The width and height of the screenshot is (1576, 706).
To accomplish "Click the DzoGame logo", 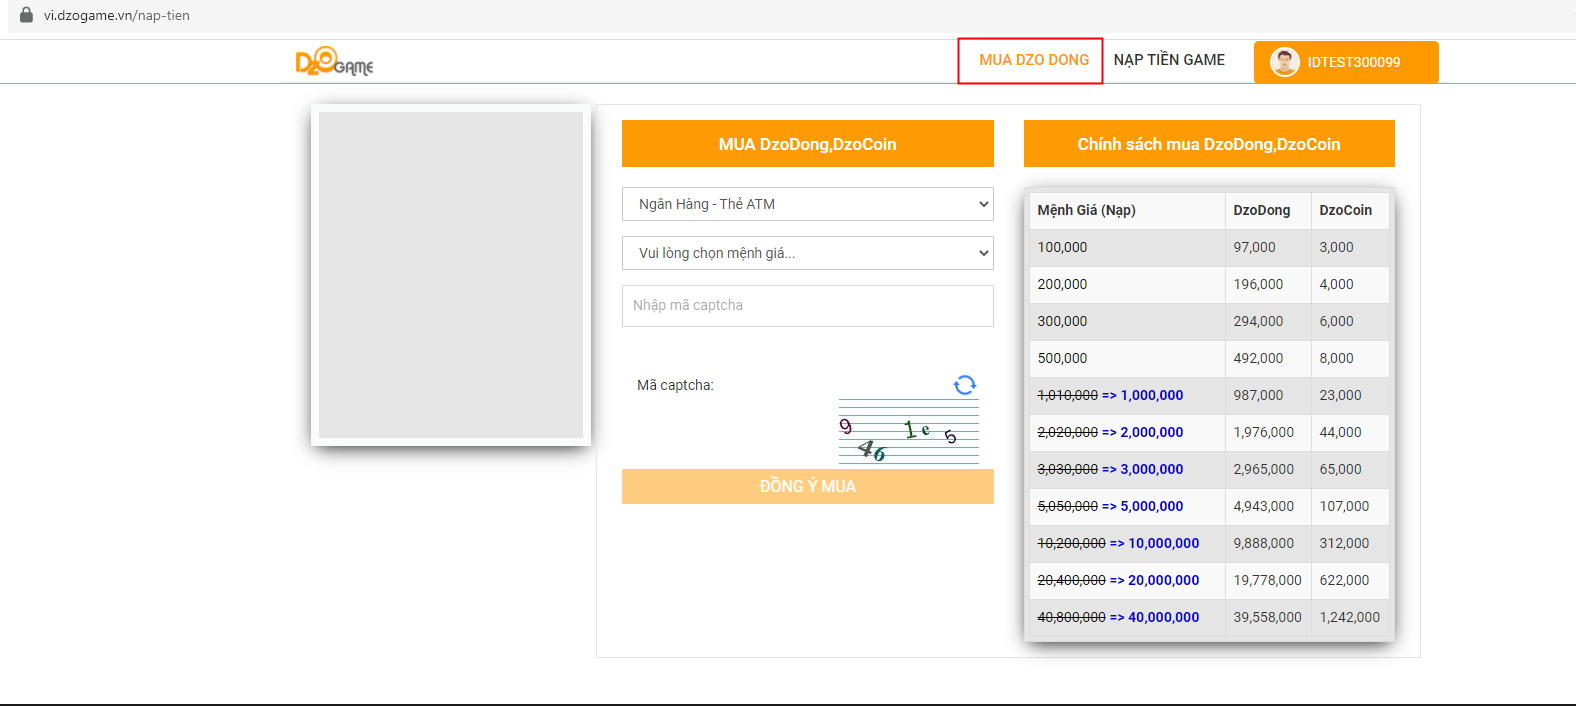I will 334,62.
